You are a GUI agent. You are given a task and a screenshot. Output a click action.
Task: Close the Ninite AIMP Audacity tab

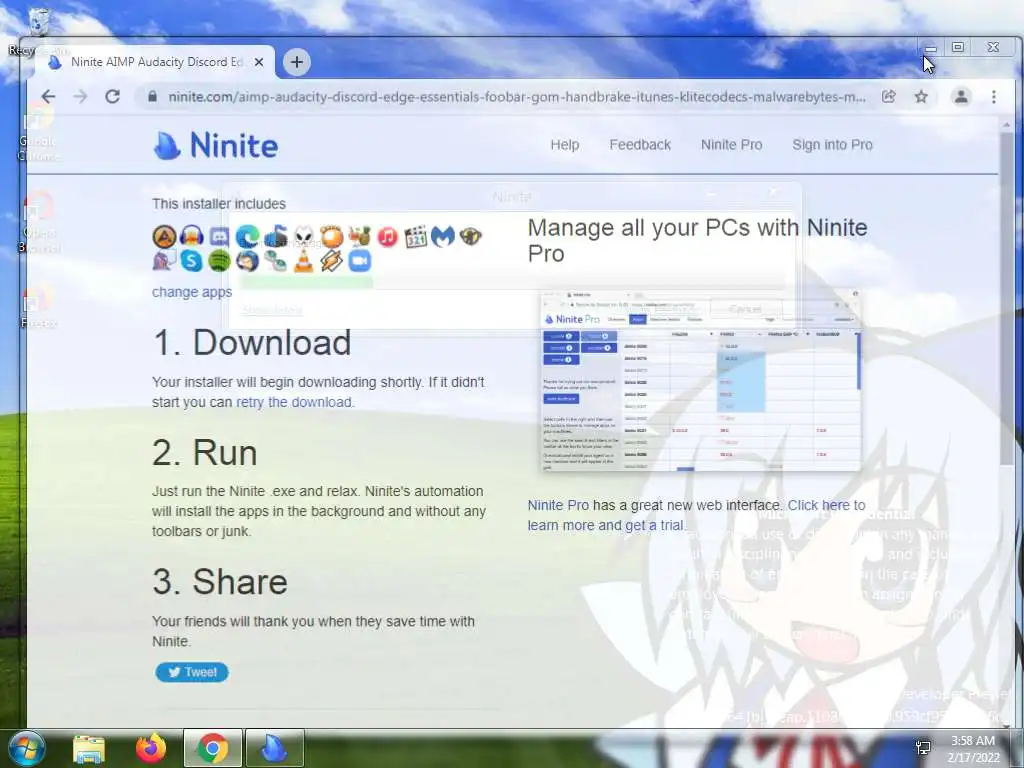click(x=259, y=62)
